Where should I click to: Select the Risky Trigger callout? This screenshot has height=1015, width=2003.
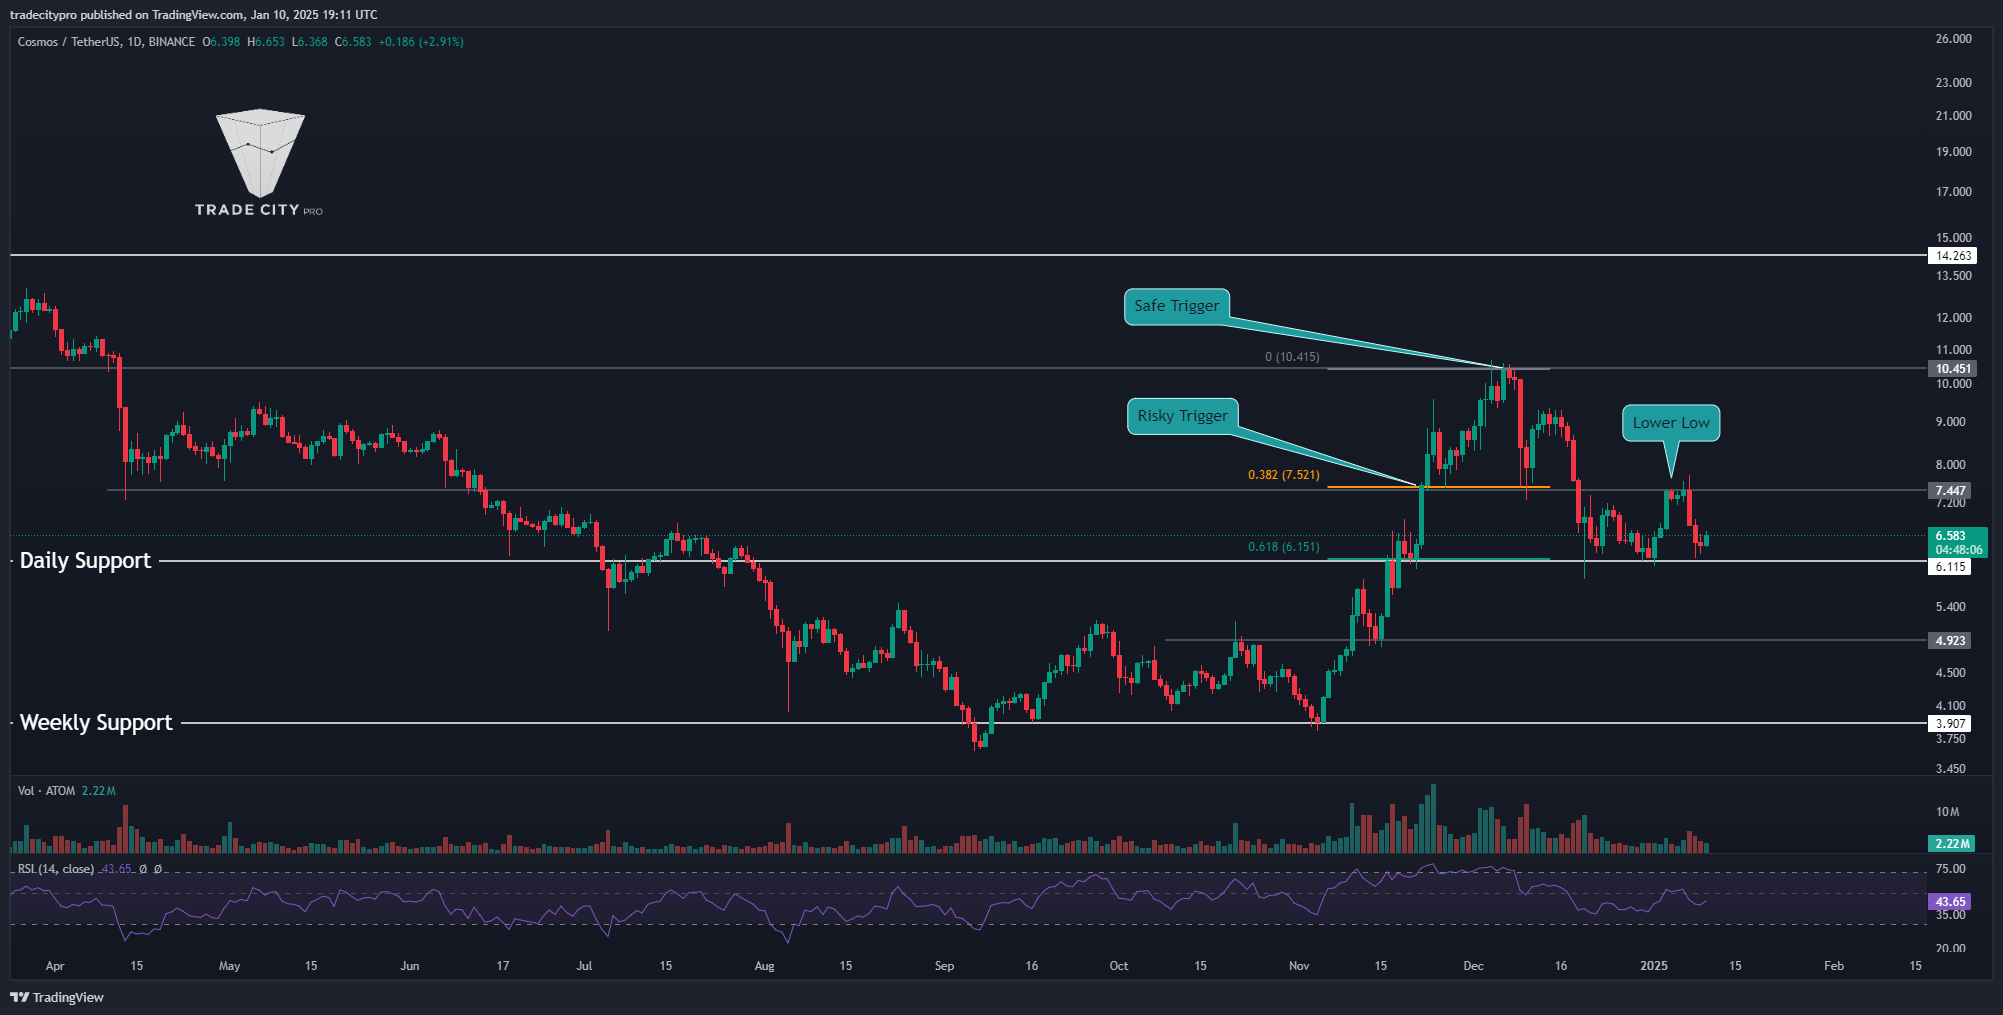click(x=1182, y=416)
